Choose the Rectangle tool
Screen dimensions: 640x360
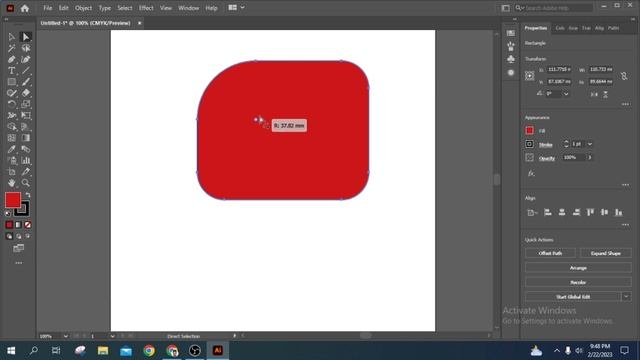tap(11, 82)
